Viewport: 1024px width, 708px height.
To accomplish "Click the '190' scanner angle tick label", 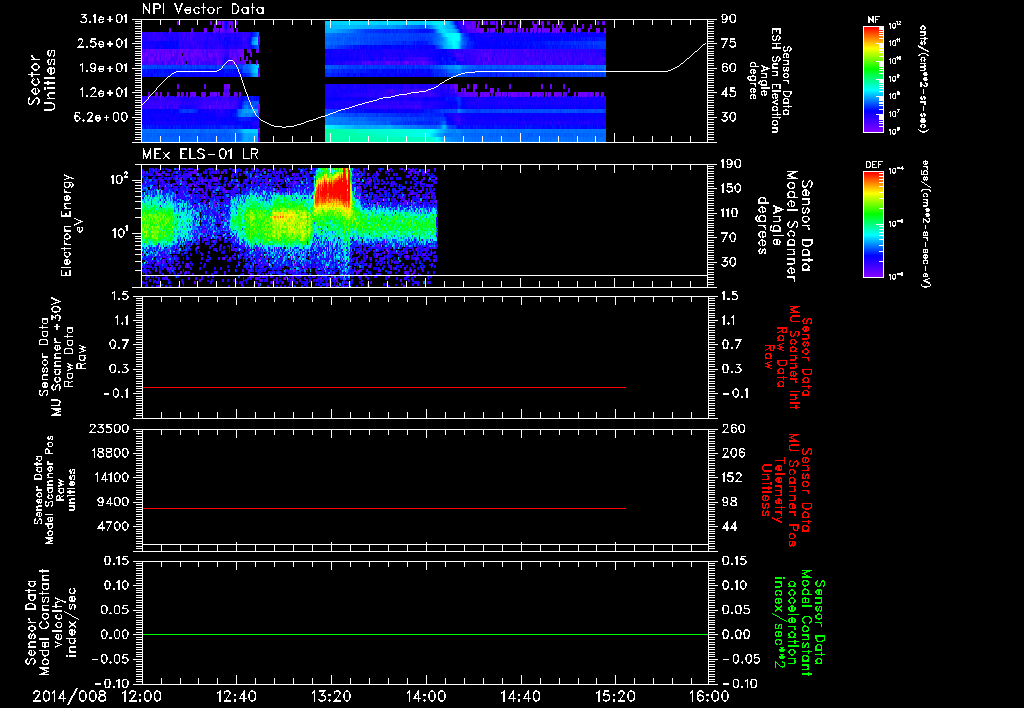I will point(731,164).
